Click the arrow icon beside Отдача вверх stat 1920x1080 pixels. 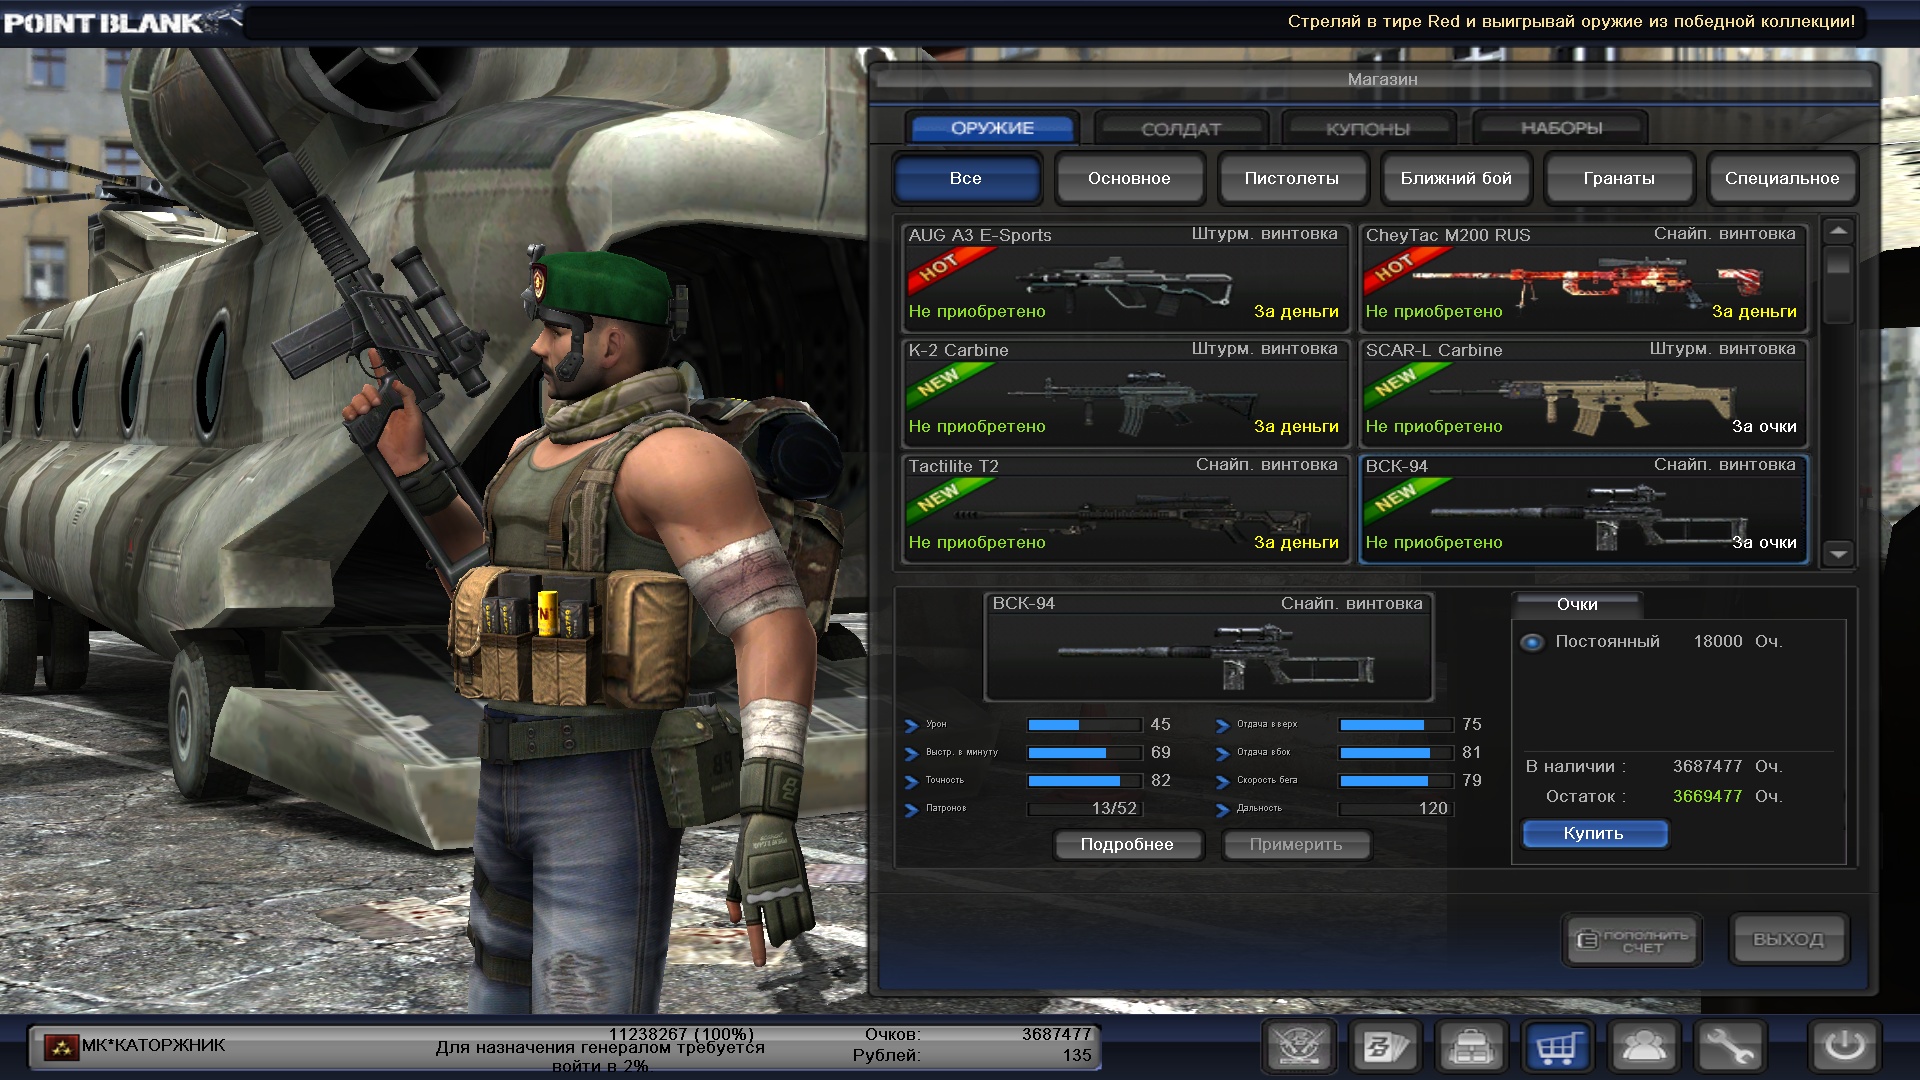coord(1222,726)
